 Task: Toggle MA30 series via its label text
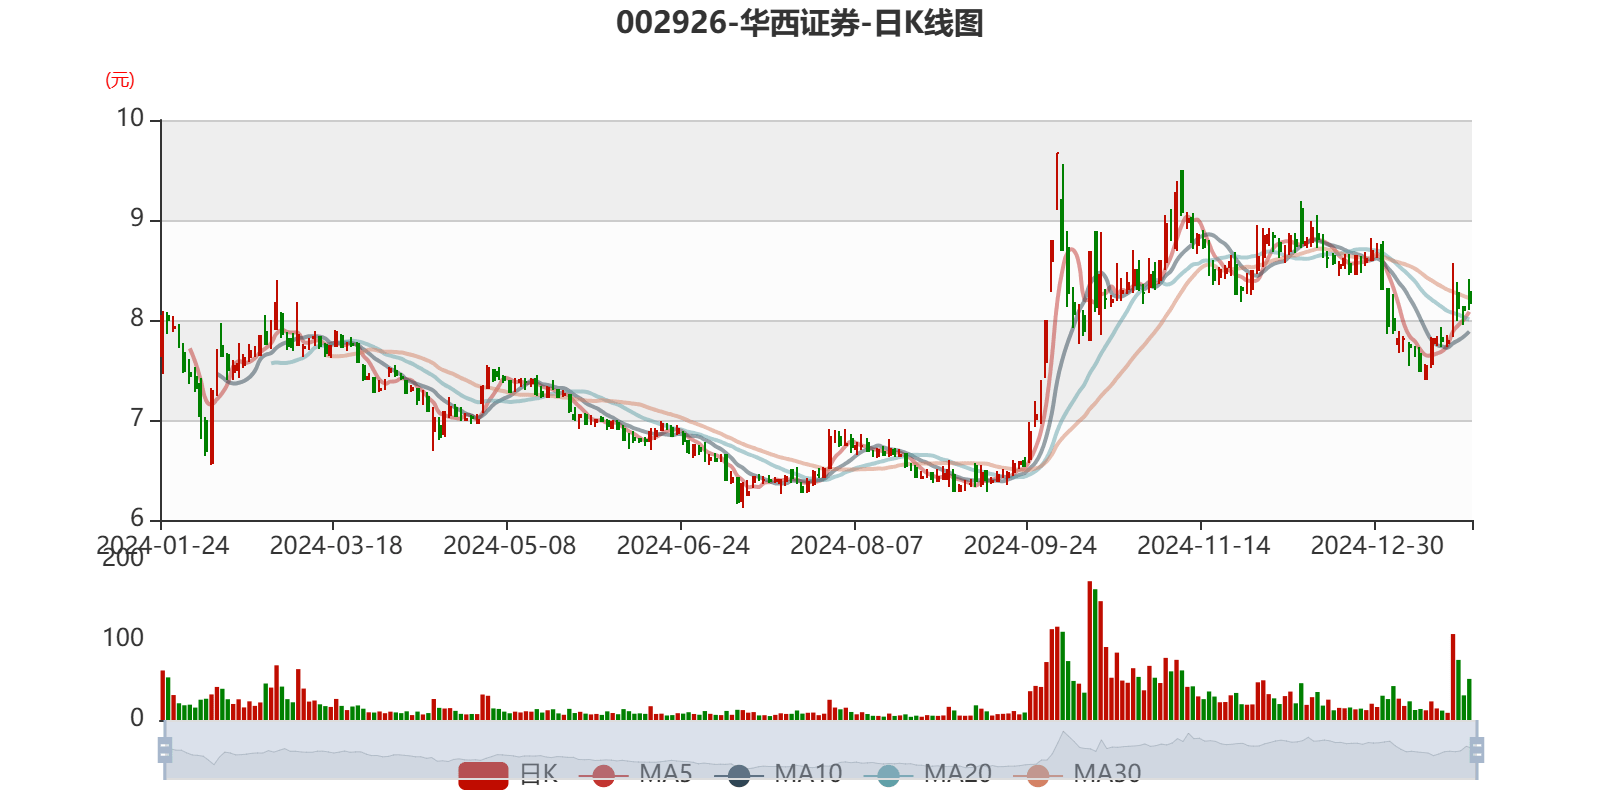pos(1107,773)
